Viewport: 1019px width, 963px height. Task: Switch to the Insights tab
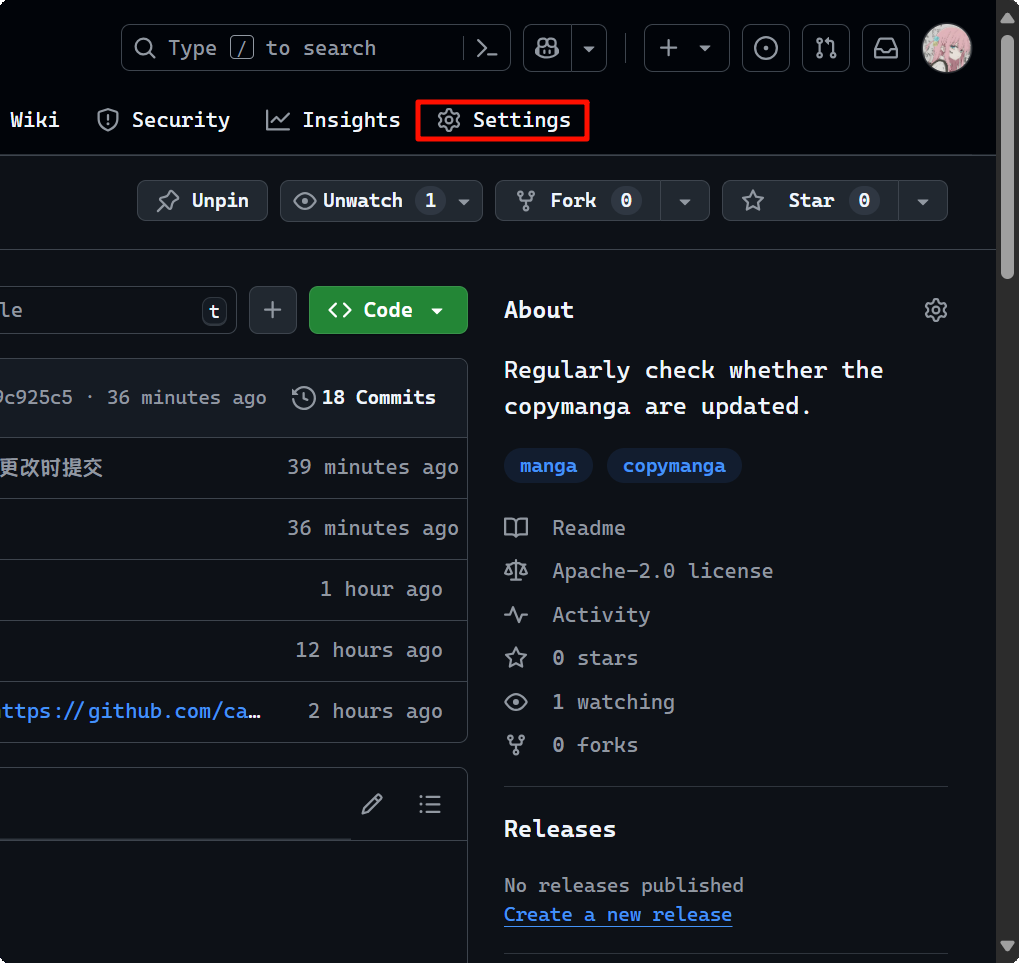pos(333,120)
